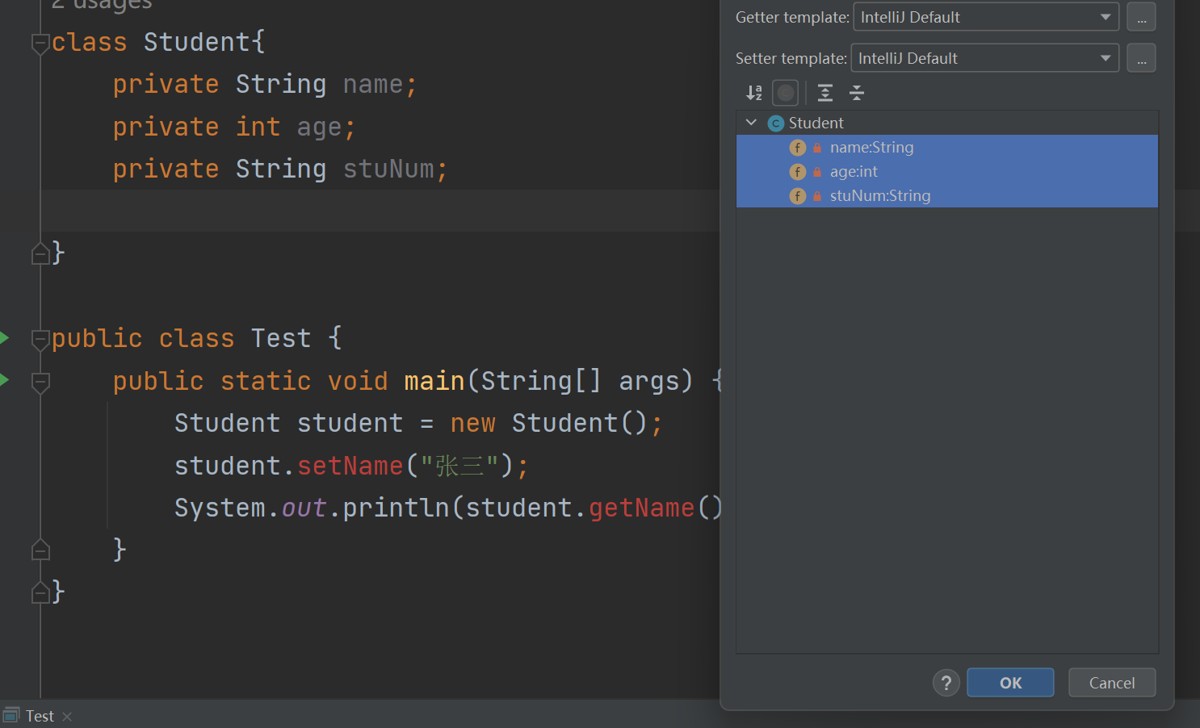Viewport: 1200px width, 728px height.
Task: Collapse the Student class code fold
Action: pyautogui.click(x=40, y=43)
